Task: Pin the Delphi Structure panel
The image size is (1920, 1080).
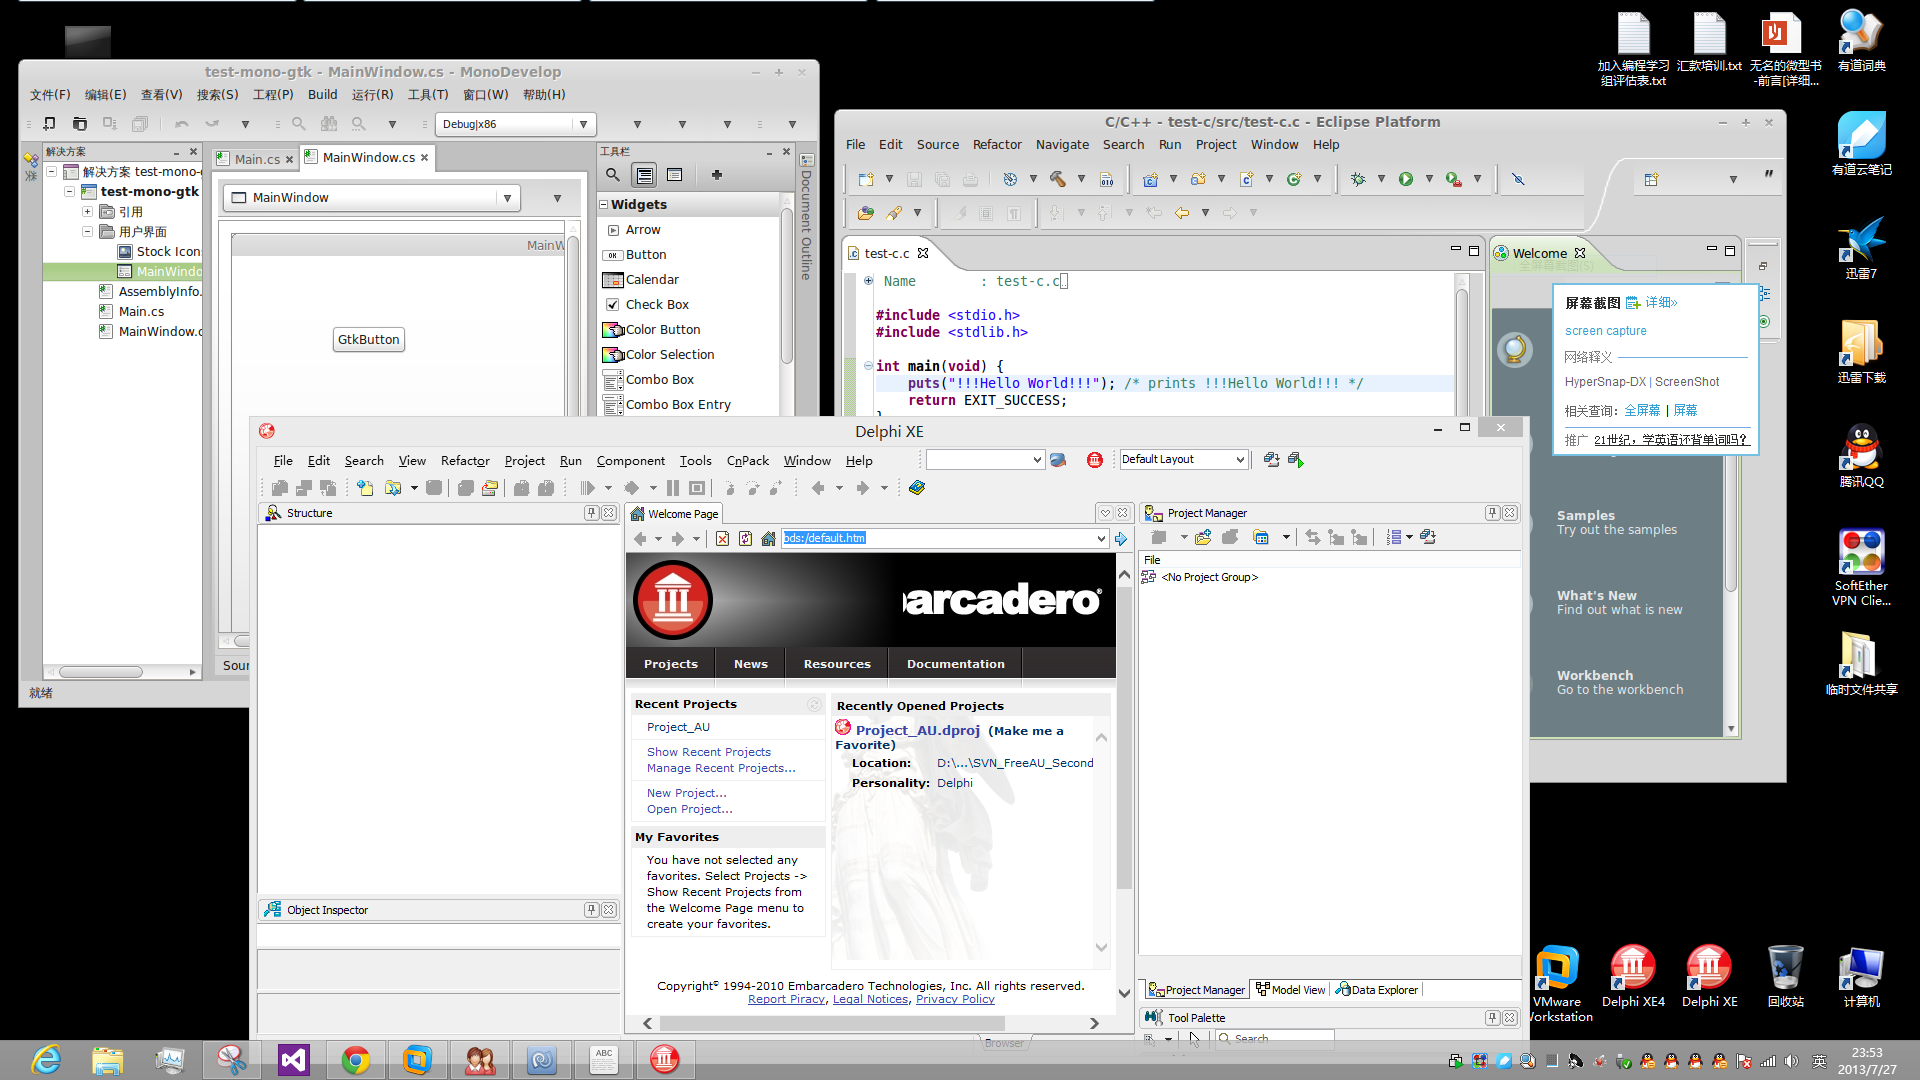Action: 591,513
